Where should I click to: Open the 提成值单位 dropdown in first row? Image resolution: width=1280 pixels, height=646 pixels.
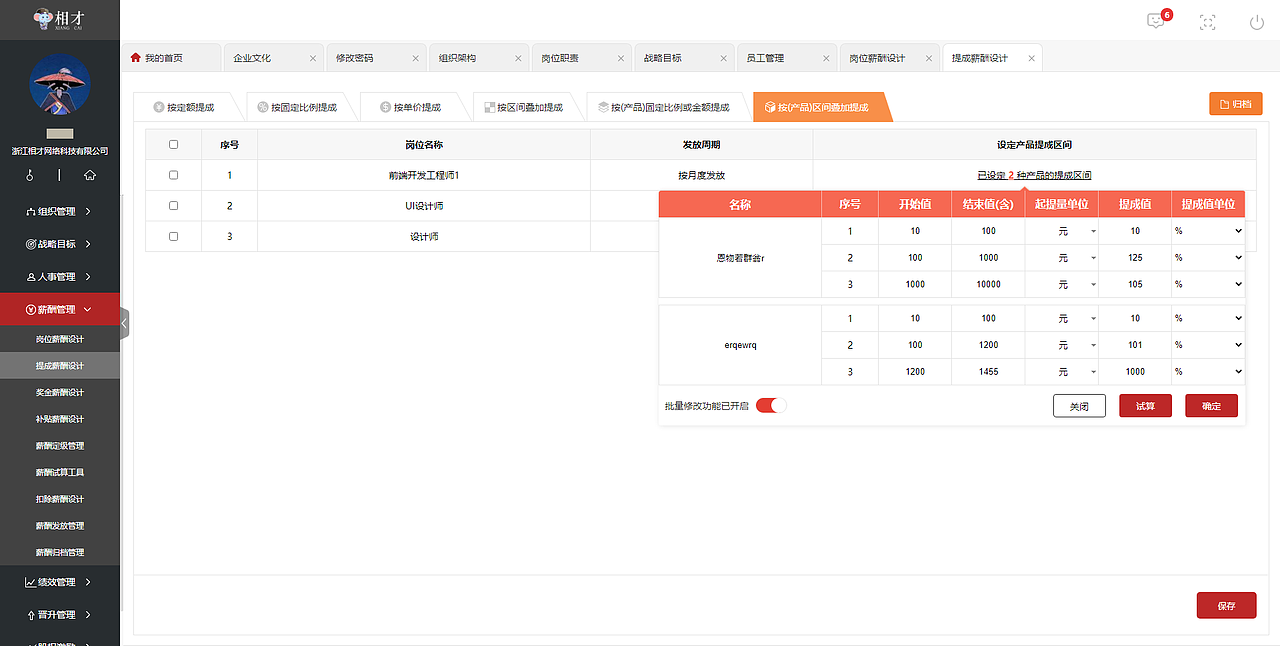click(1208, 230)
